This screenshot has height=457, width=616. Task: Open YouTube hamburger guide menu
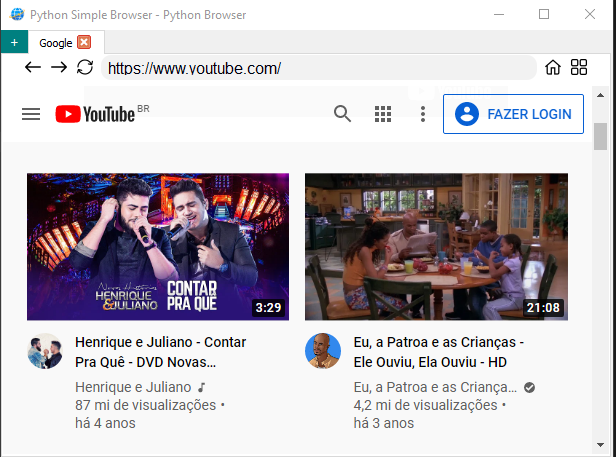pos(31,114)
